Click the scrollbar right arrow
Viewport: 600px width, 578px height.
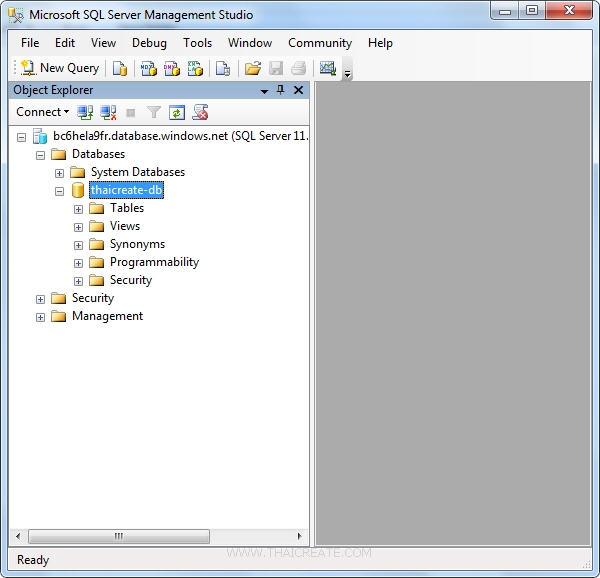300,536
